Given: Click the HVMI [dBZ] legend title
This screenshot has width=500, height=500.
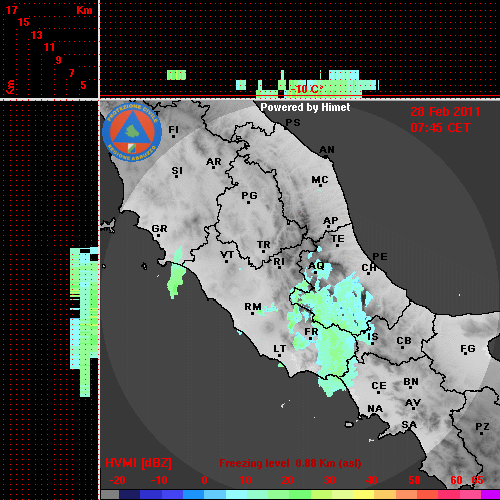Looking at the screenshot, I should tap(138, 463).
